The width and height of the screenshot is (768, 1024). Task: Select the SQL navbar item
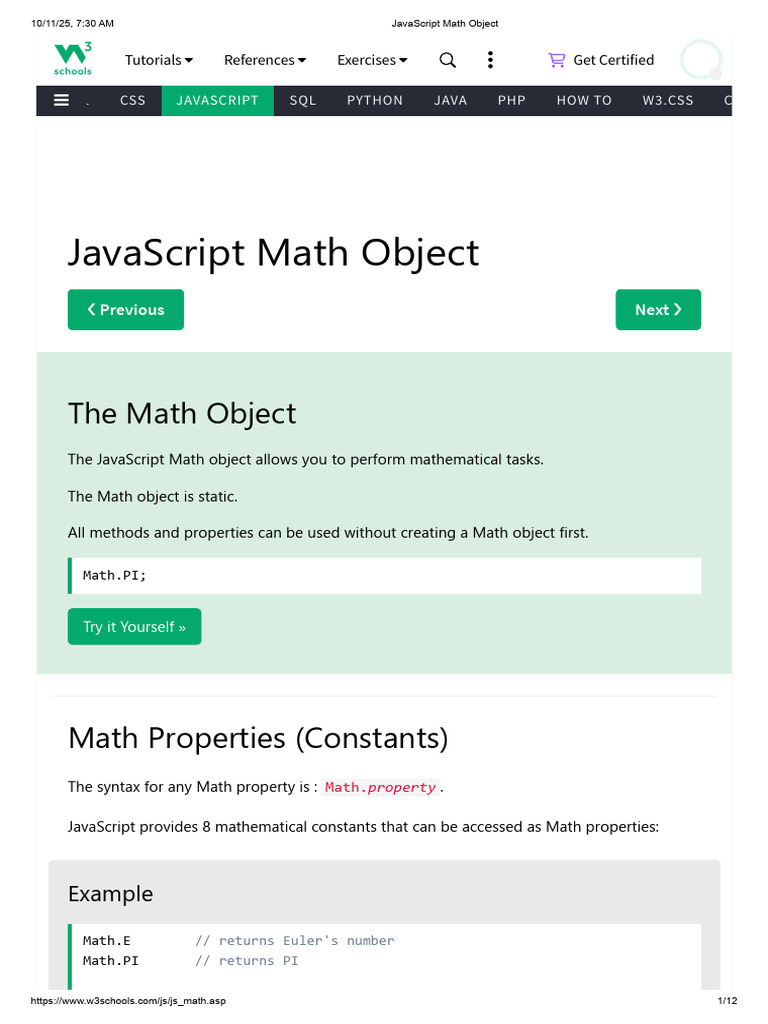[x=303, y=101]
